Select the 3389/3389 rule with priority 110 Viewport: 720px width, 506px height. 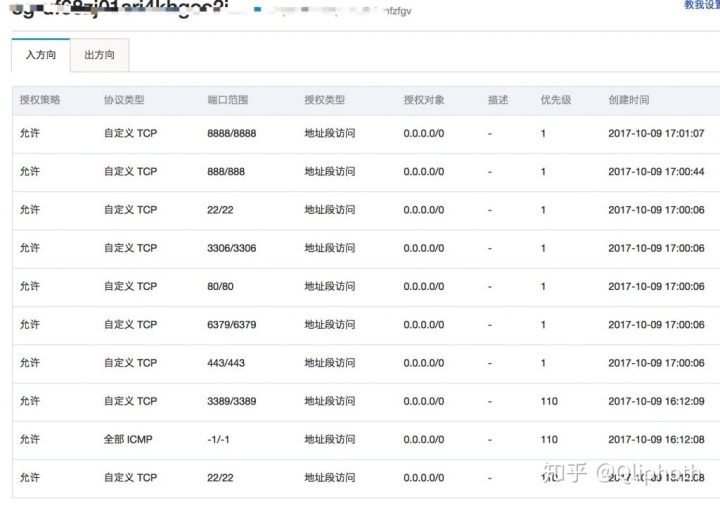pos(366,401)
